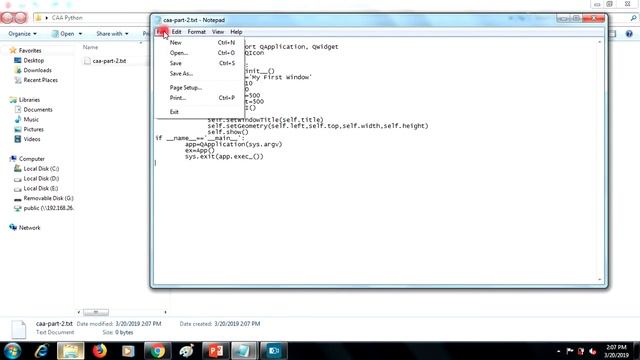Choose New from the File menu
The width and height of the screenshot is (640, 360).
200,42
